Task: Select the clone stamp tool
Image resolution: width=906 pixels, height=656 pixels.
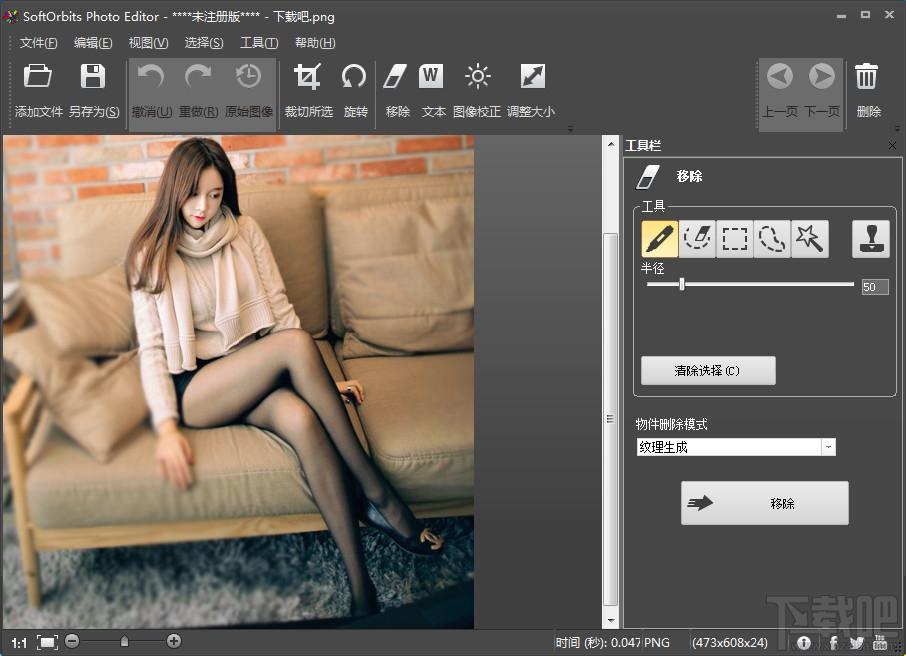Action: (x=870, y=239)
